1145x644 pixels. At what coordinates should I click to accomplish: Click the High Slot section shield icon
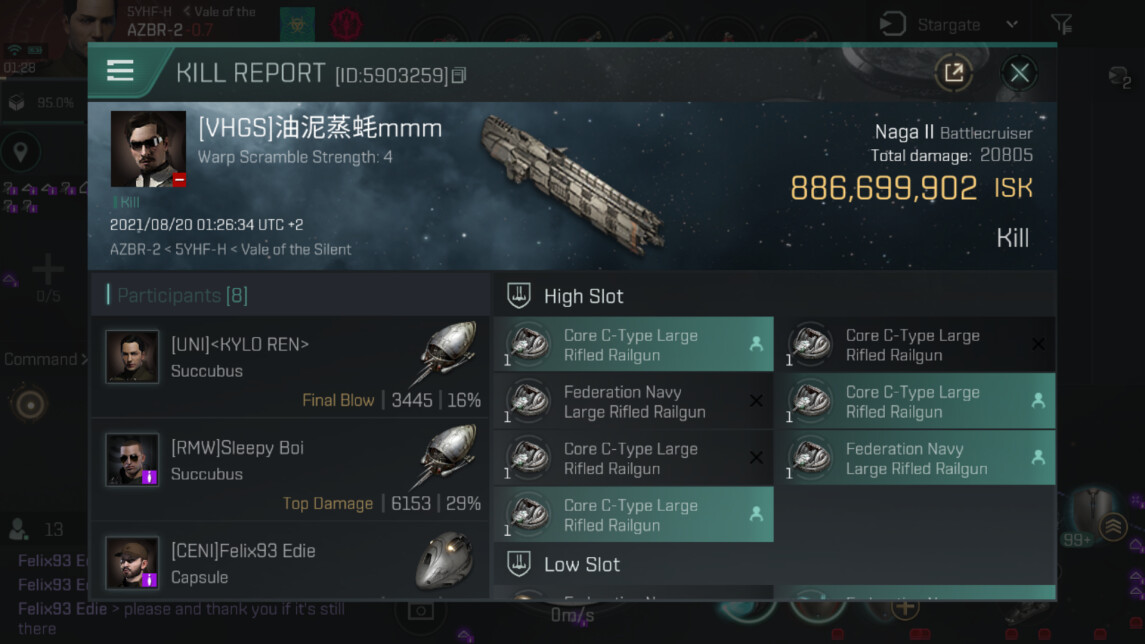tap(518, 296)
